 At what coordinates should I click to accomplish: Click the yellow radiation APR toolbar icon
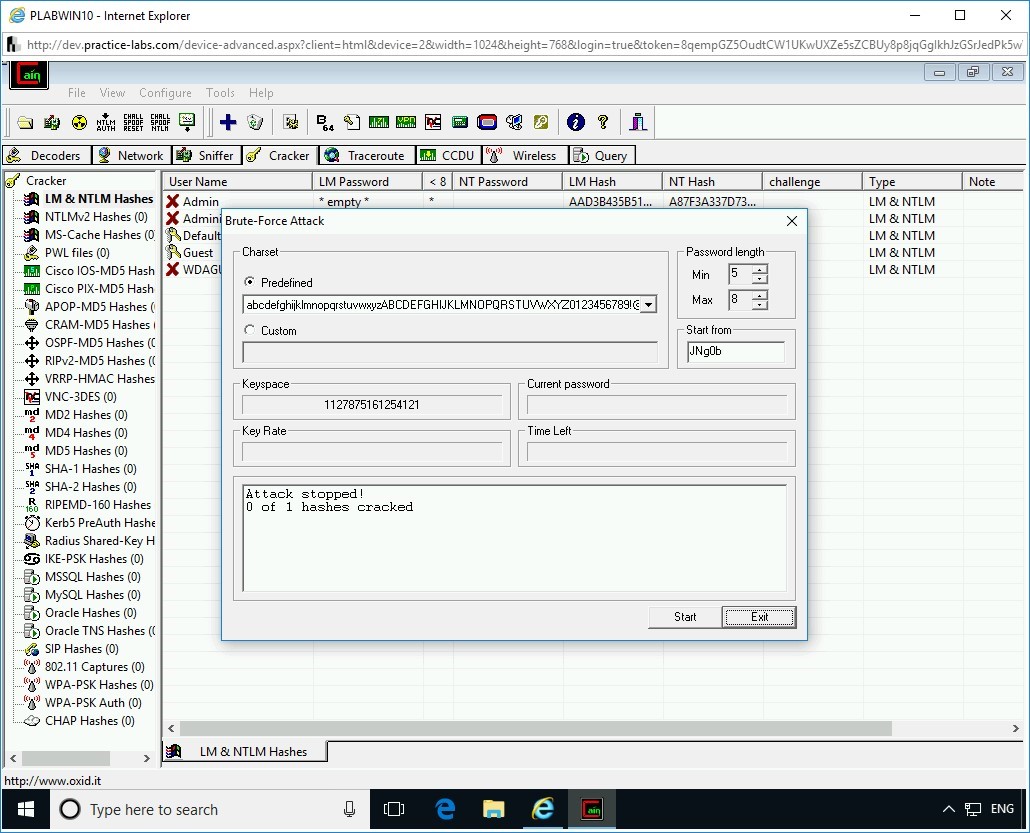[x=79, y=122]
